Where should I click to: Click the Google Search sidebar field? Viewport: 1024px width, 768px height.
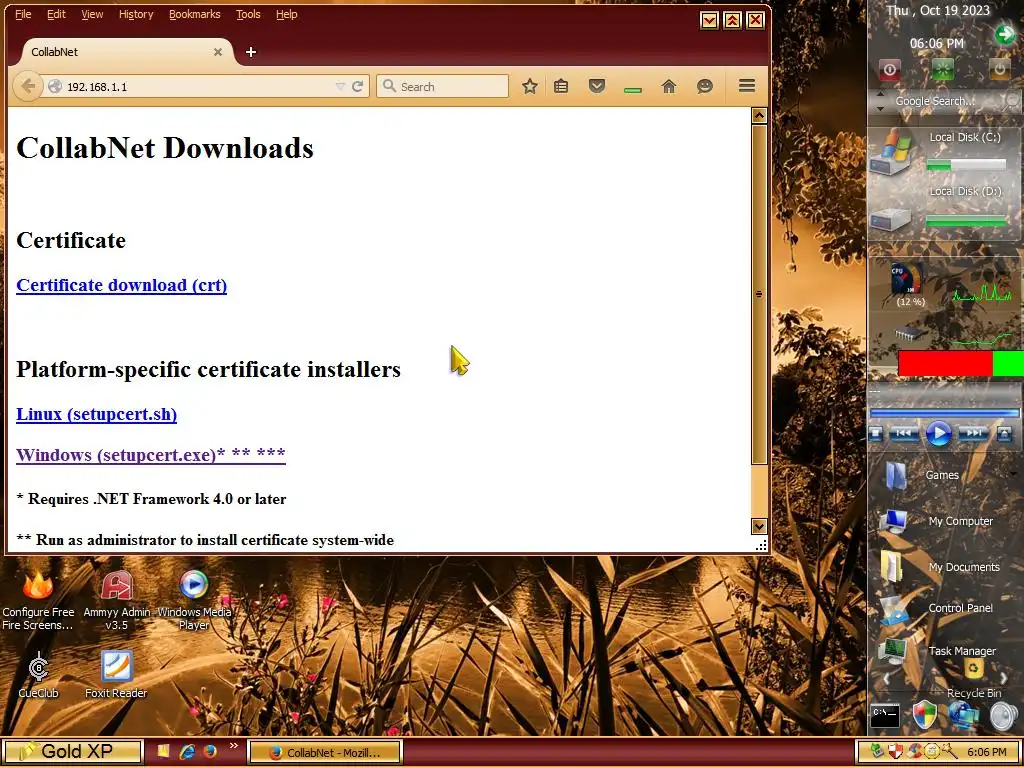point(935,101)
